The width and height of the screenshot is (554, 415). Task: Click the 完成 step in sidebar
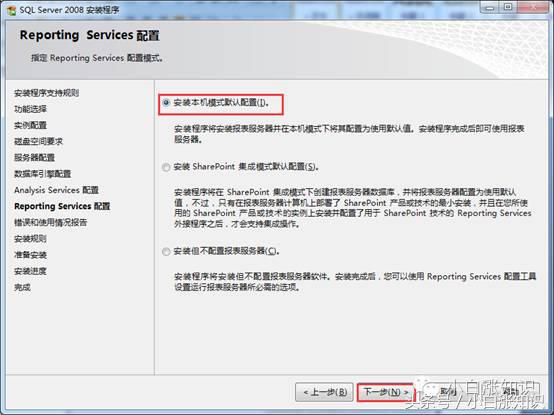click(x=22, y=287)
